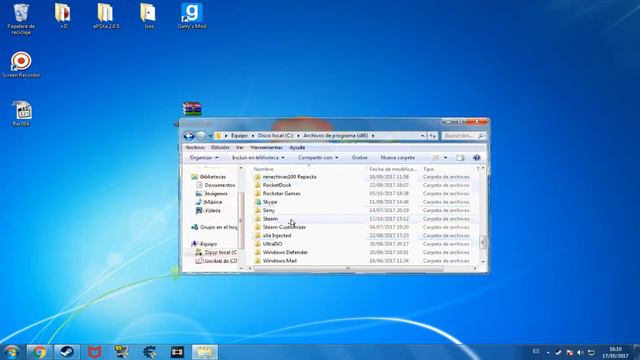This screenshot has height=360, width=640.
Task: Click the file list vertical scrollbar thumb
Action: click(483, 242)
